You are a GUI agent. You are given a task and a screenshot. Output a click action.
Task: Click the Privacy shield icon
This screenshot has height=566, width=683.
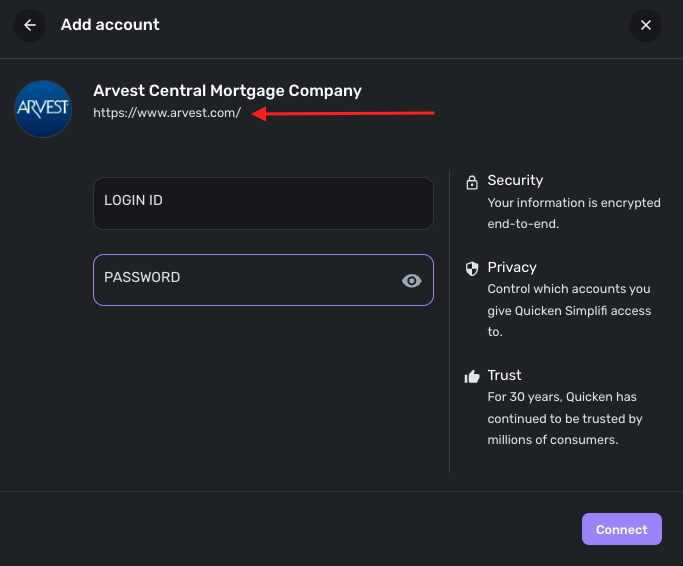[x=472, y=268]
